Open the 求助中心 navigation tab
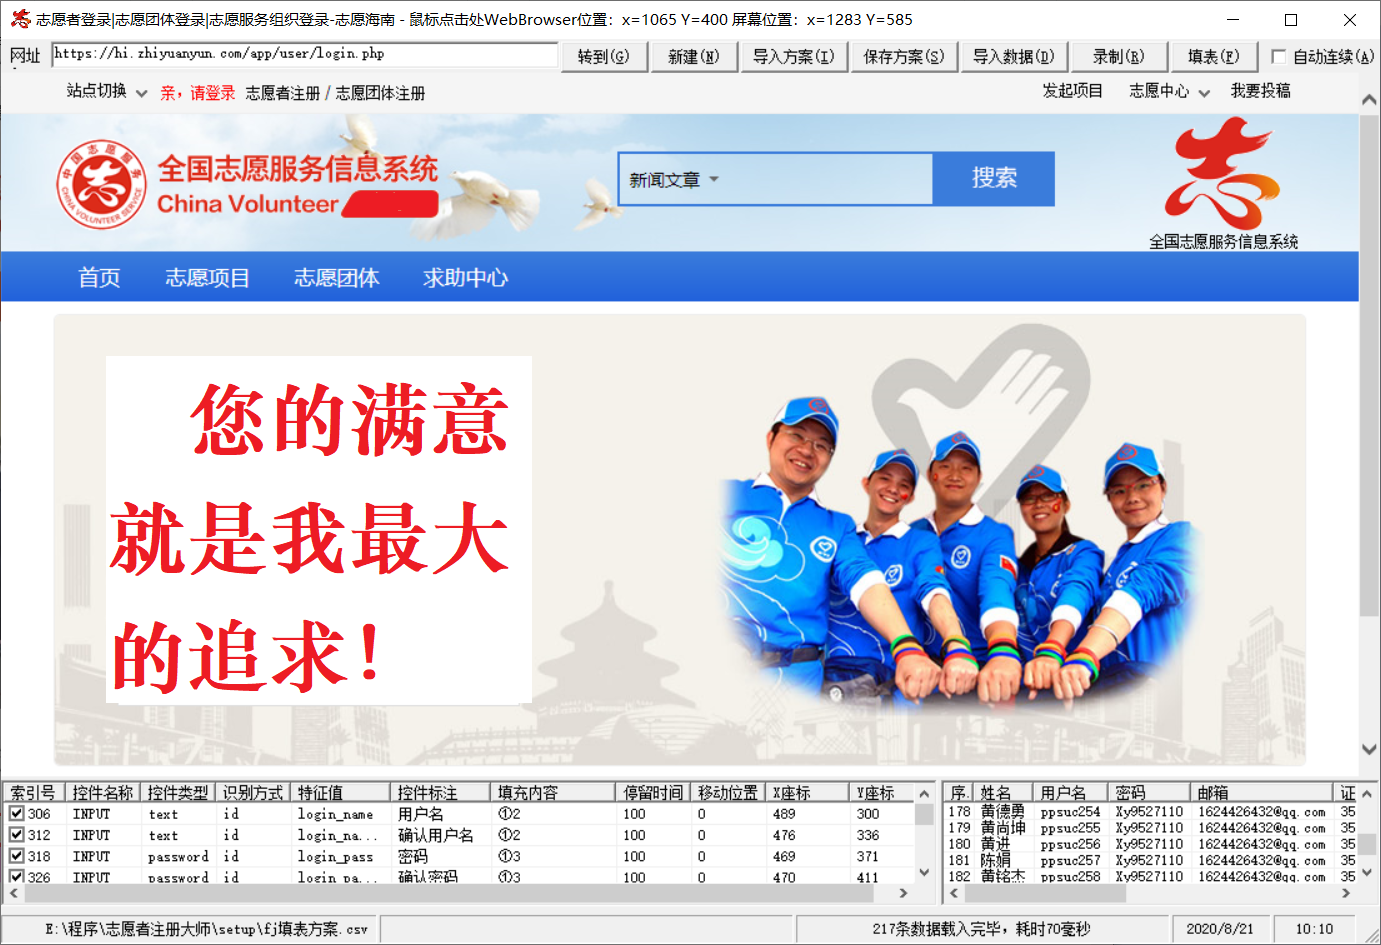1381x945 pixels. click(x=464, y=277)
